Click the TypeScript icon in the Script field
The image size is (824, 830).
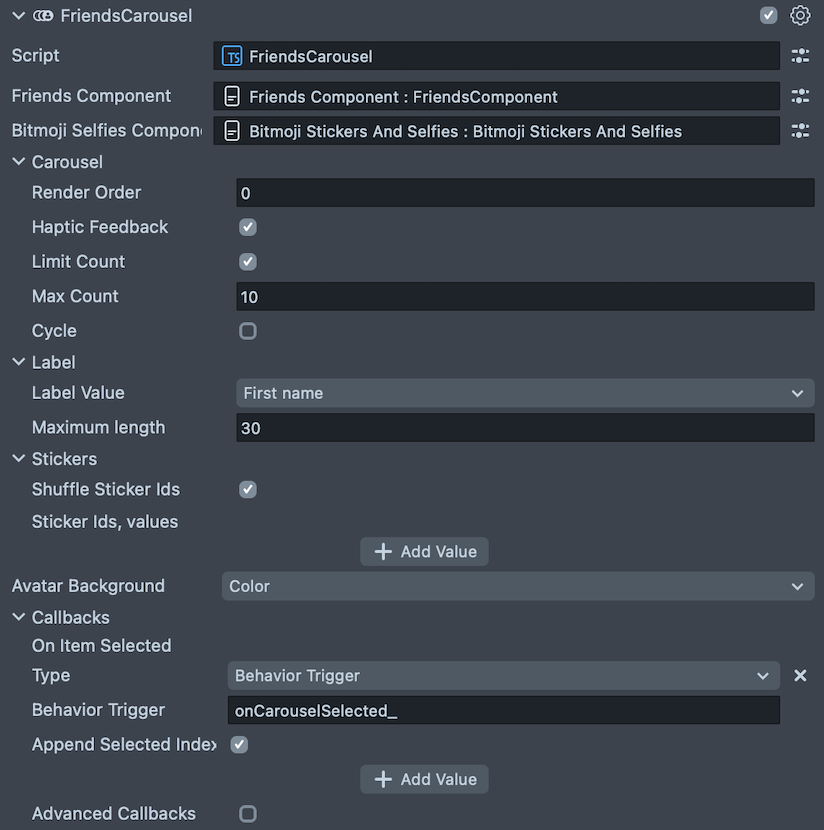tap(232, 56)
